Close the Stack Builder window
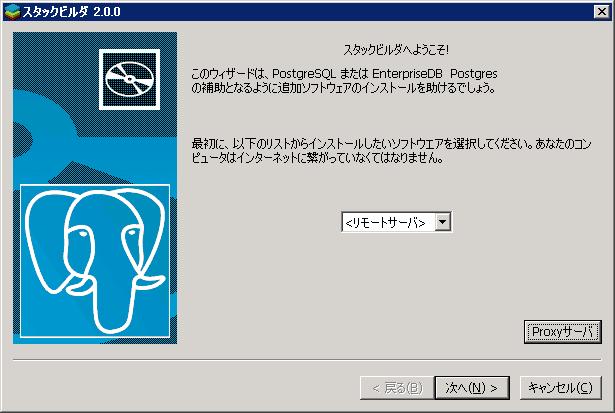This screenshot has width=615, height=413. (x=602, y=11)
